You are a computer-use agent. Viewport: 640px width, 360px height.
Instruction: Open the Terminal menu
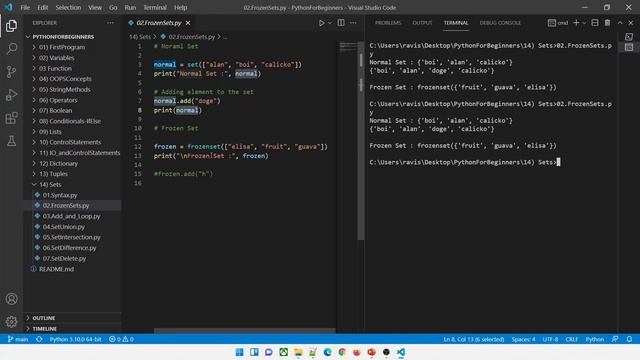point(155,7)
